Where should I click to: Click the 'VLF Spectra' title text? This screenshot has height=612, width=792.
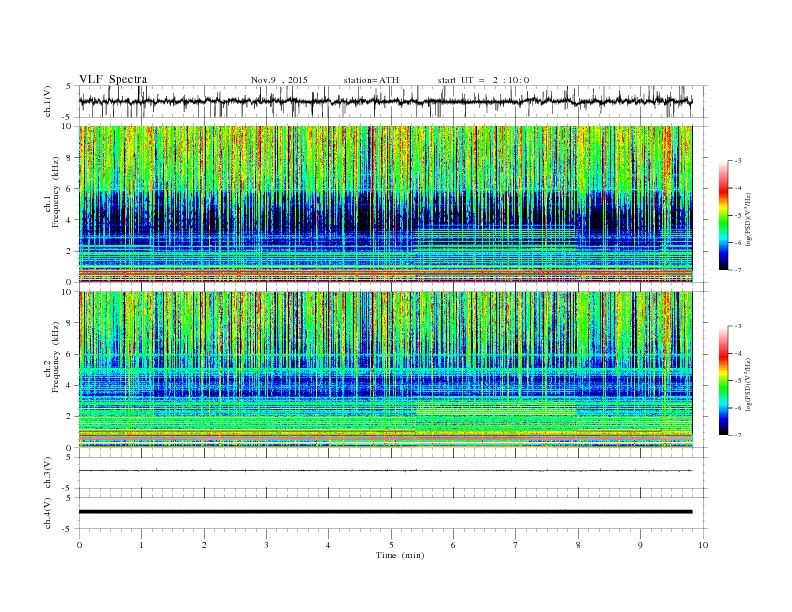click(x=113, y=79)
